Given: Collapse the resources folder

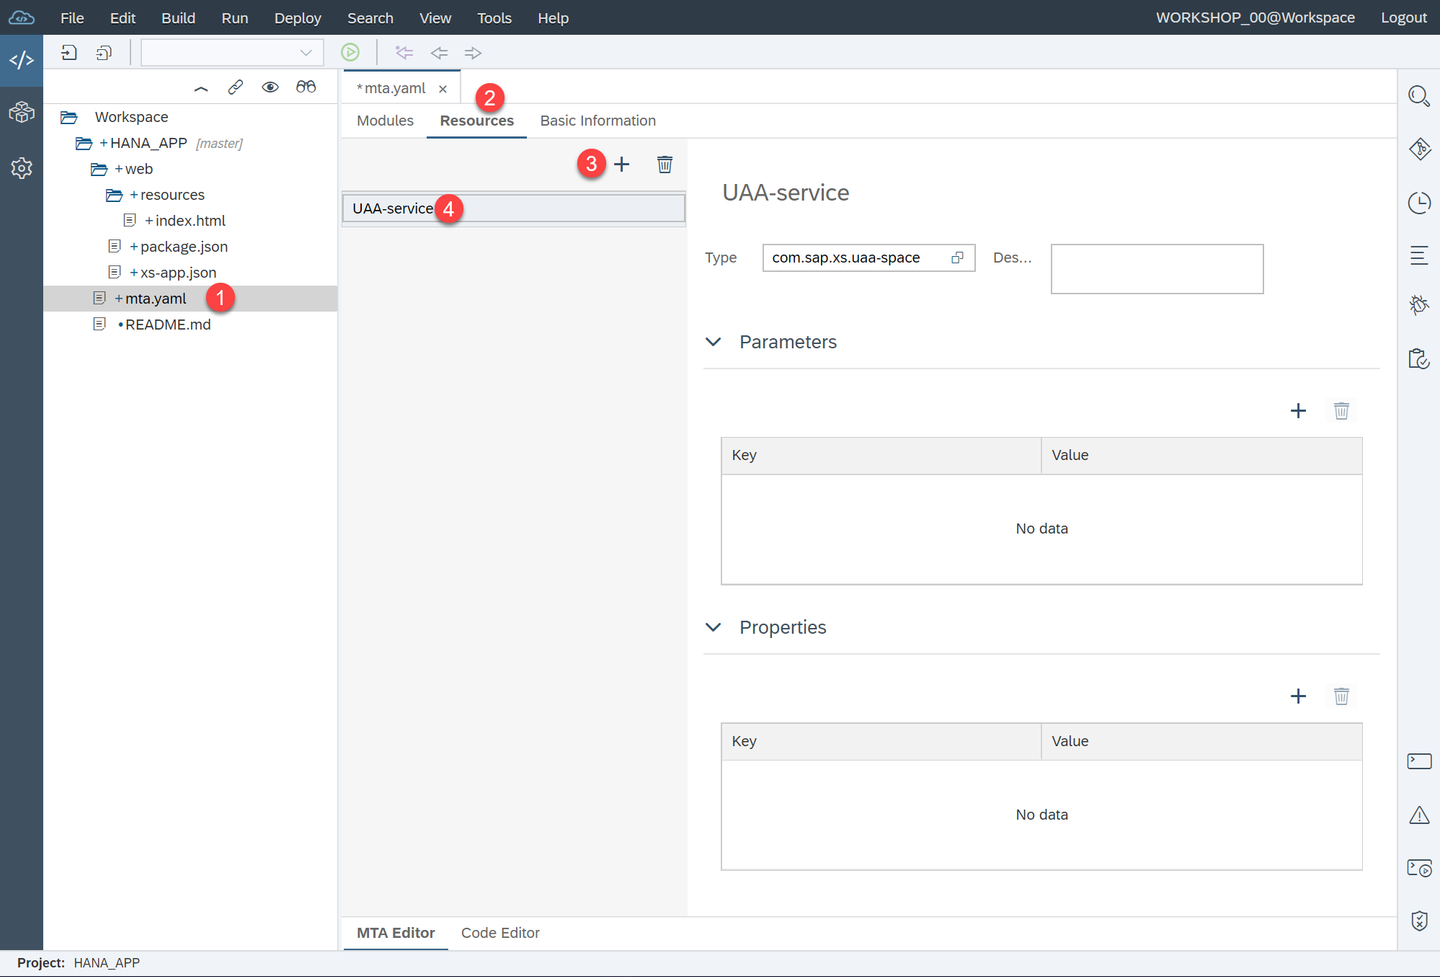Looking at the screenshot, I should click(114, 195).
